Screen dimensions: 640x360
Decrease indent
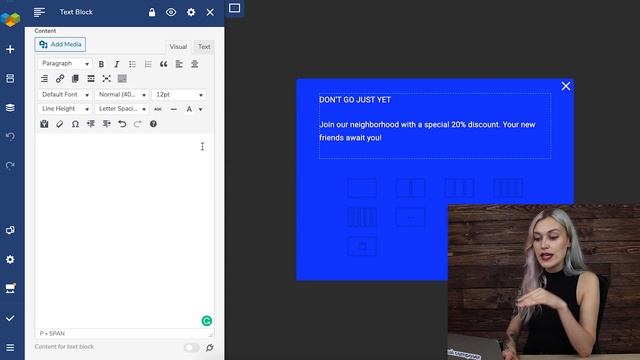[x=91, y=124]
